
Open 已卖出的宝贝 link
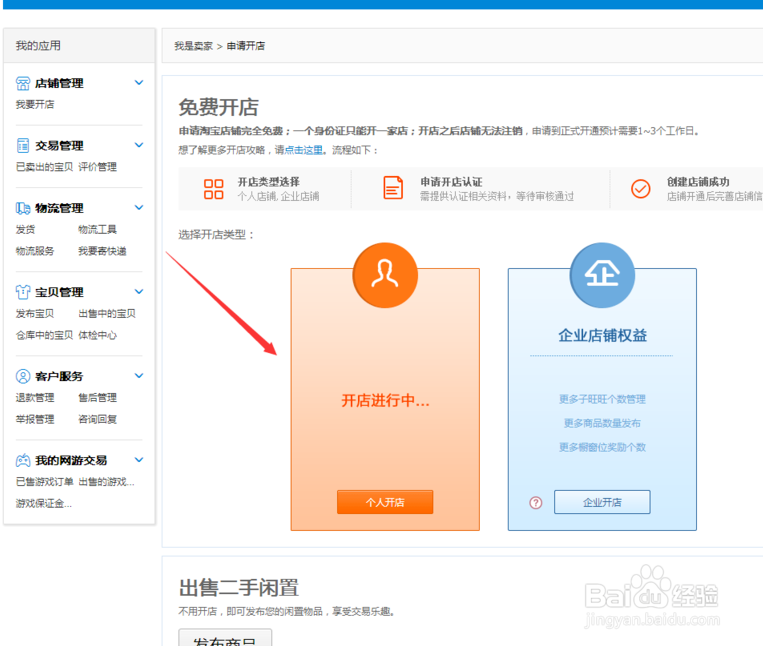point(44,167)
